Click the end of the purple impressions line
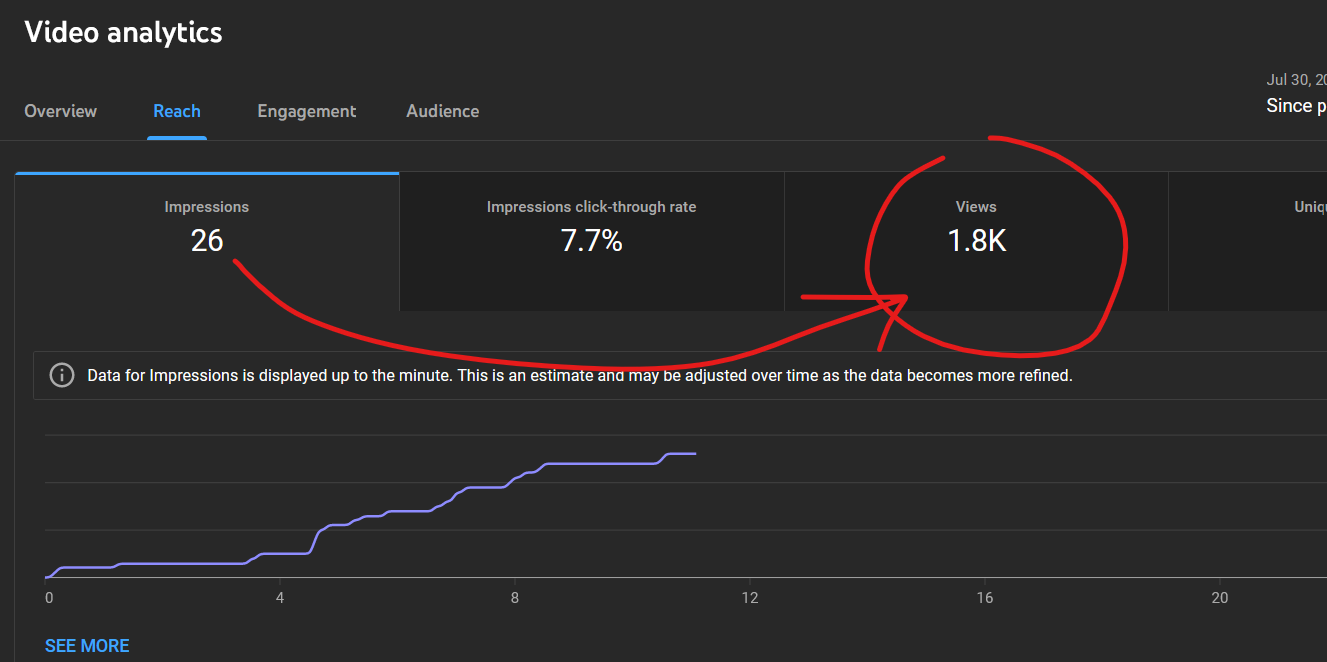 coord(694,454)
